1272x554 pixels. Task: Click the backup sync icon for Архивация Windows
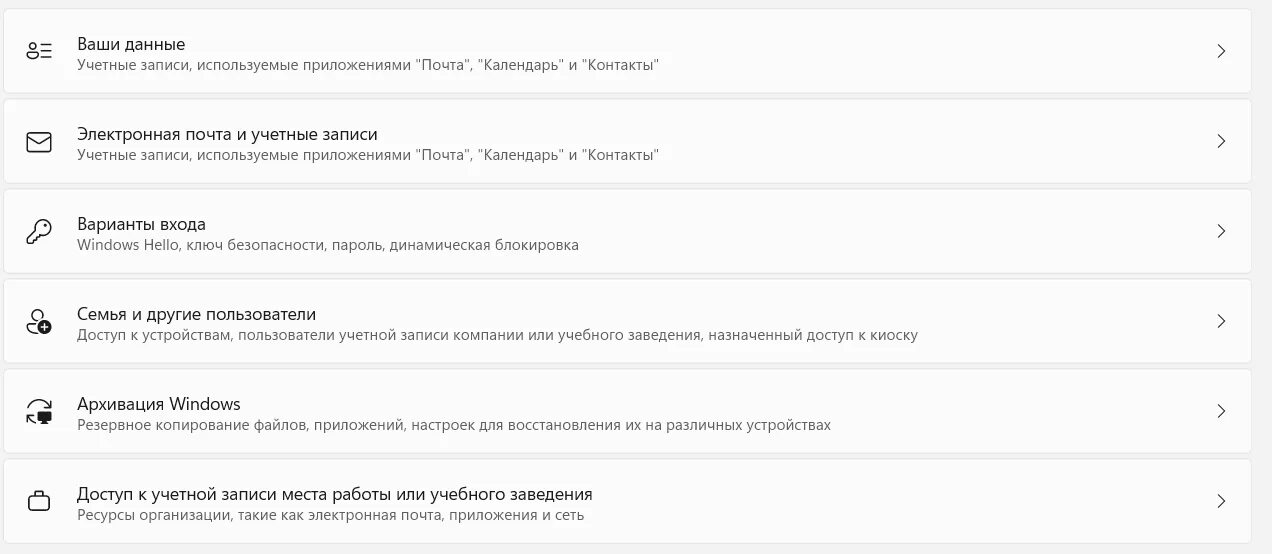[39, 411]
